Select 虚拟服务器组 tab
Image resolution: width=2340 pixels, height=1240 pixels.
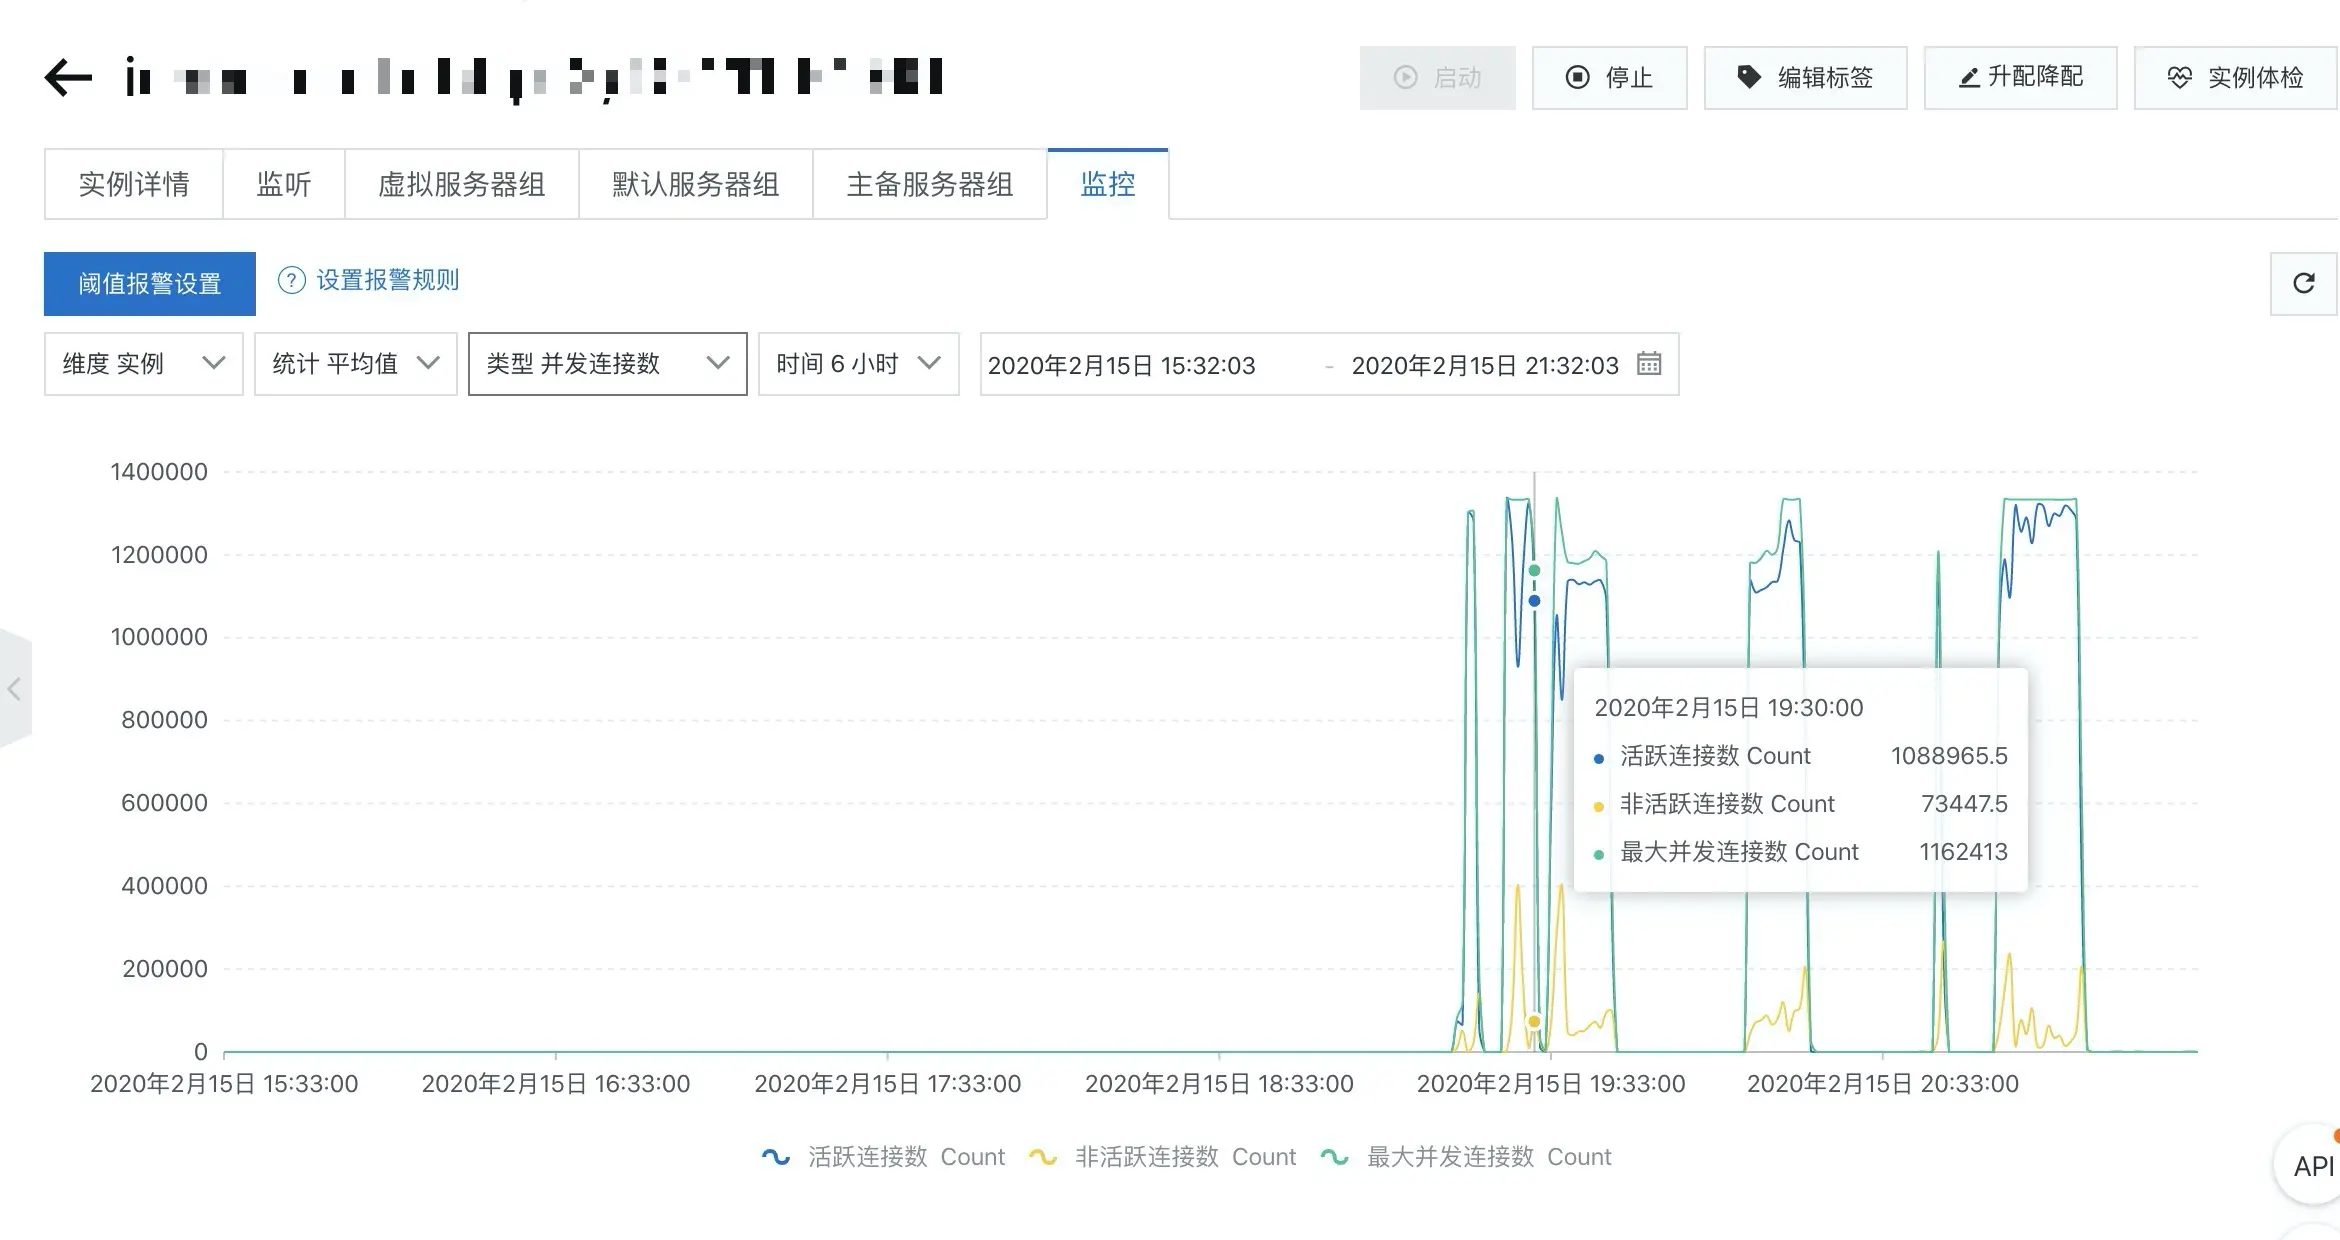point(462,184)
